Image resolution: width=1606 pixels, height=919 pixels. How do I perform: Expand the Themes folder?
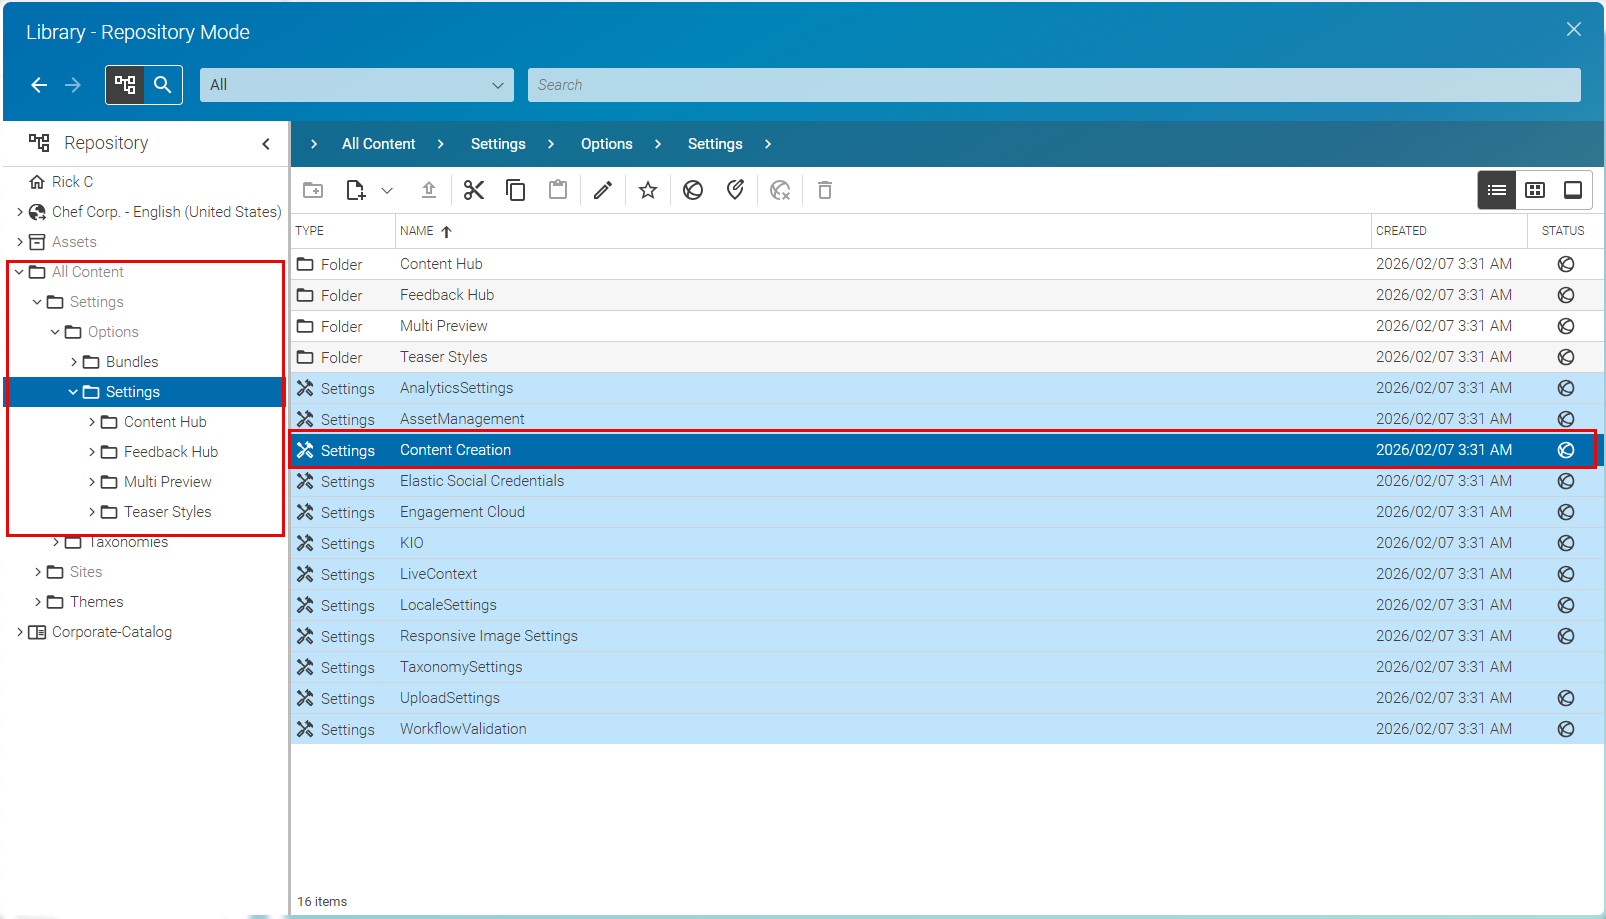click(36, 601)
